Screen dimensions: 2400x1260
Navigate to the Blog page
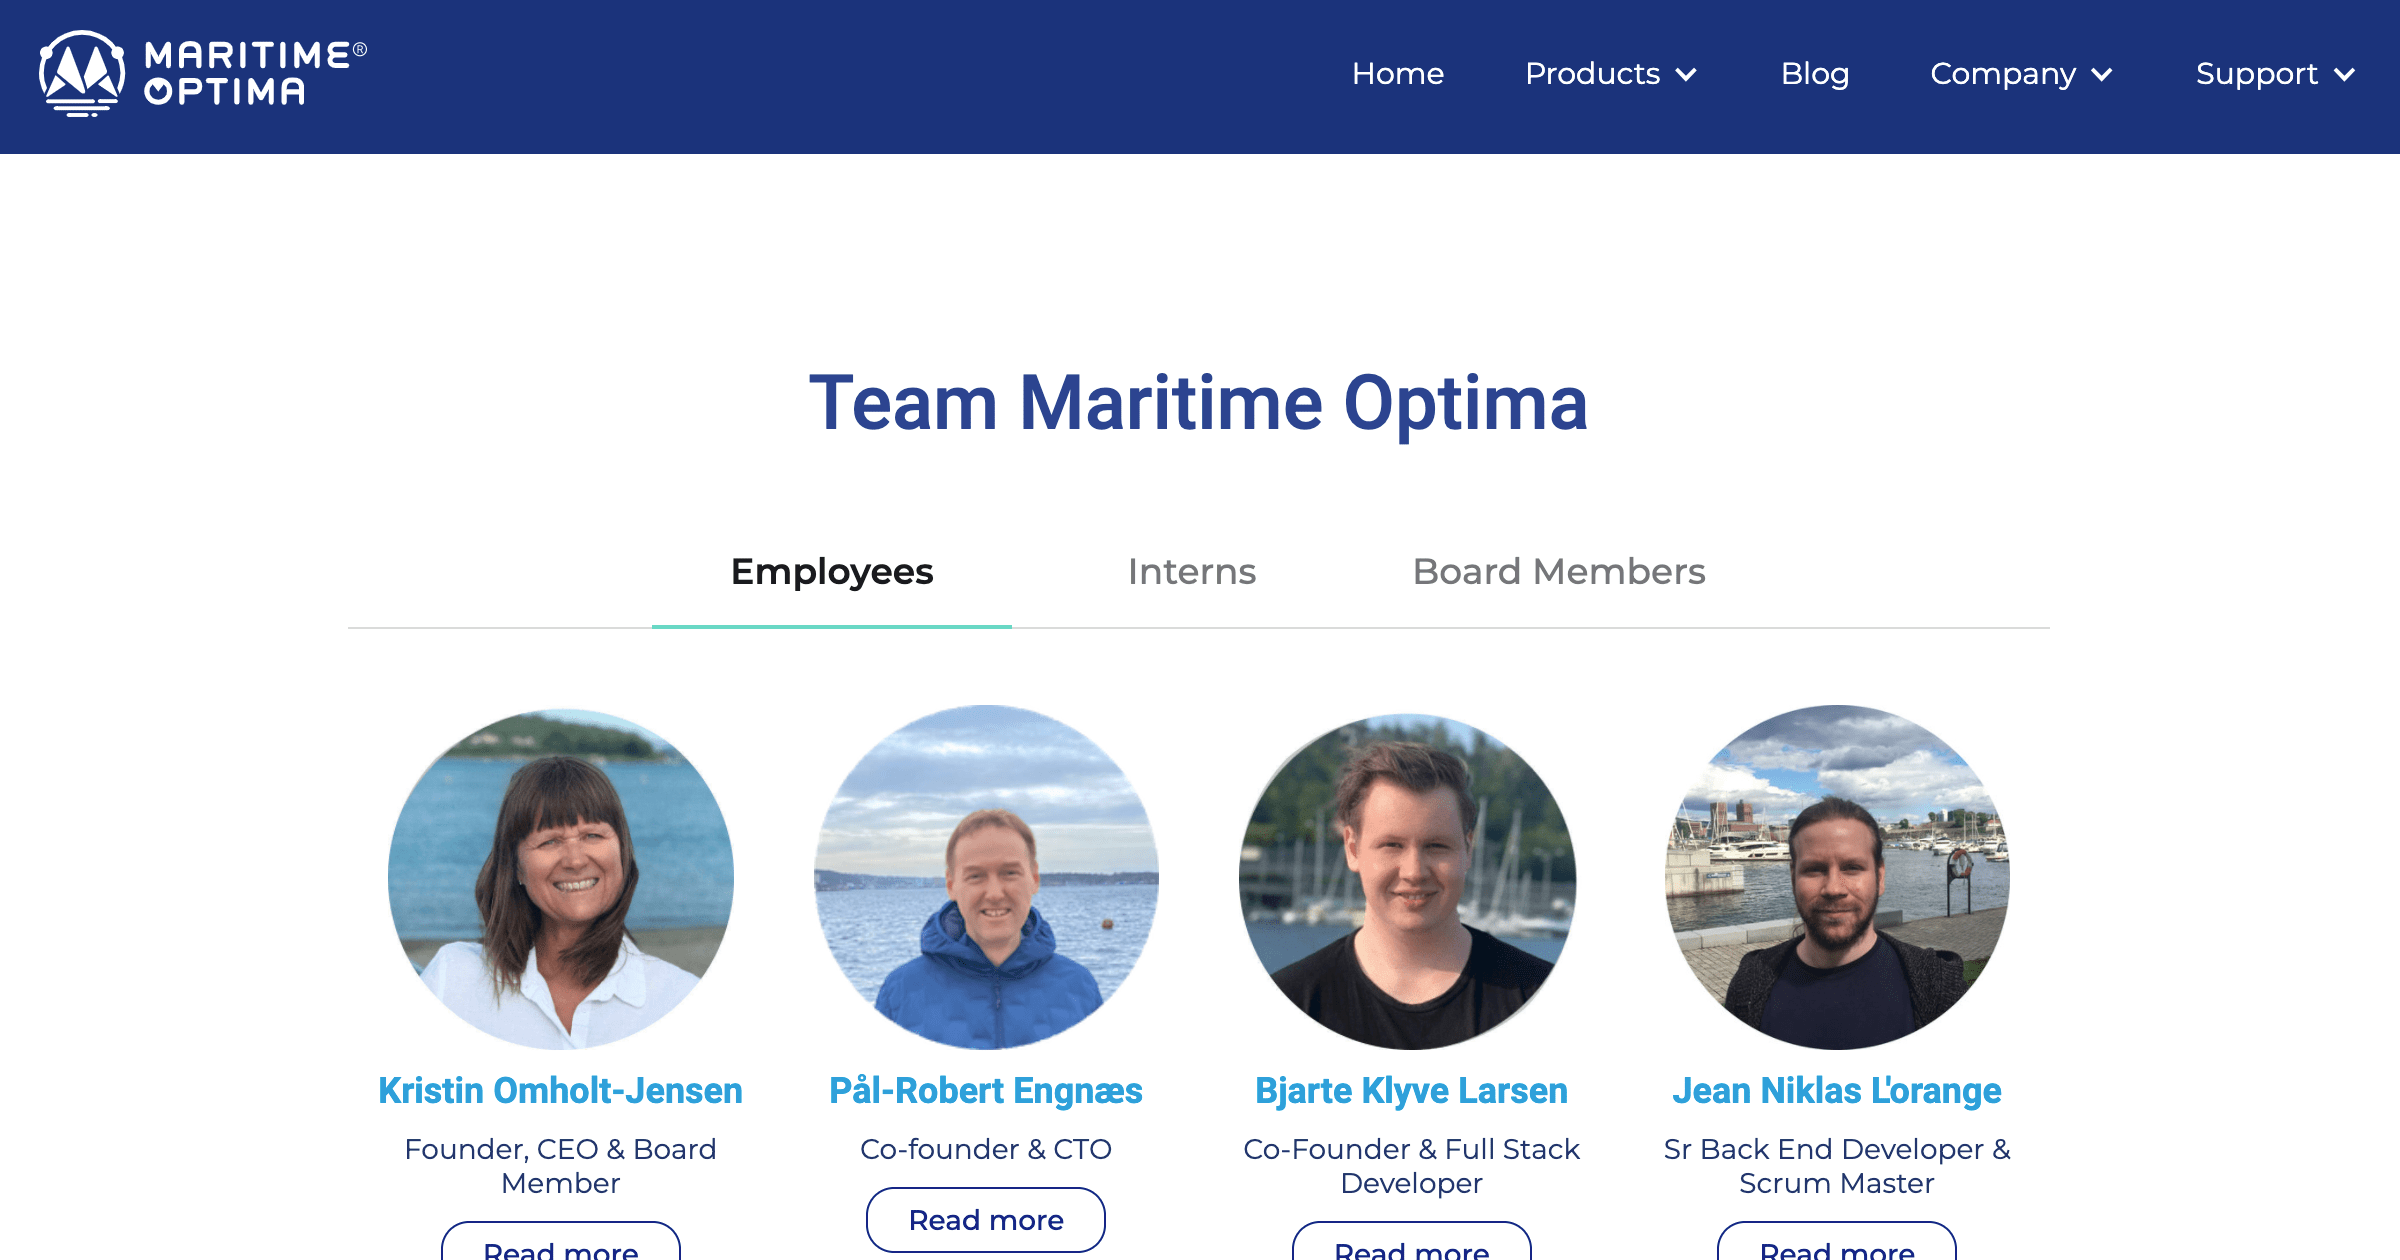1815,73
